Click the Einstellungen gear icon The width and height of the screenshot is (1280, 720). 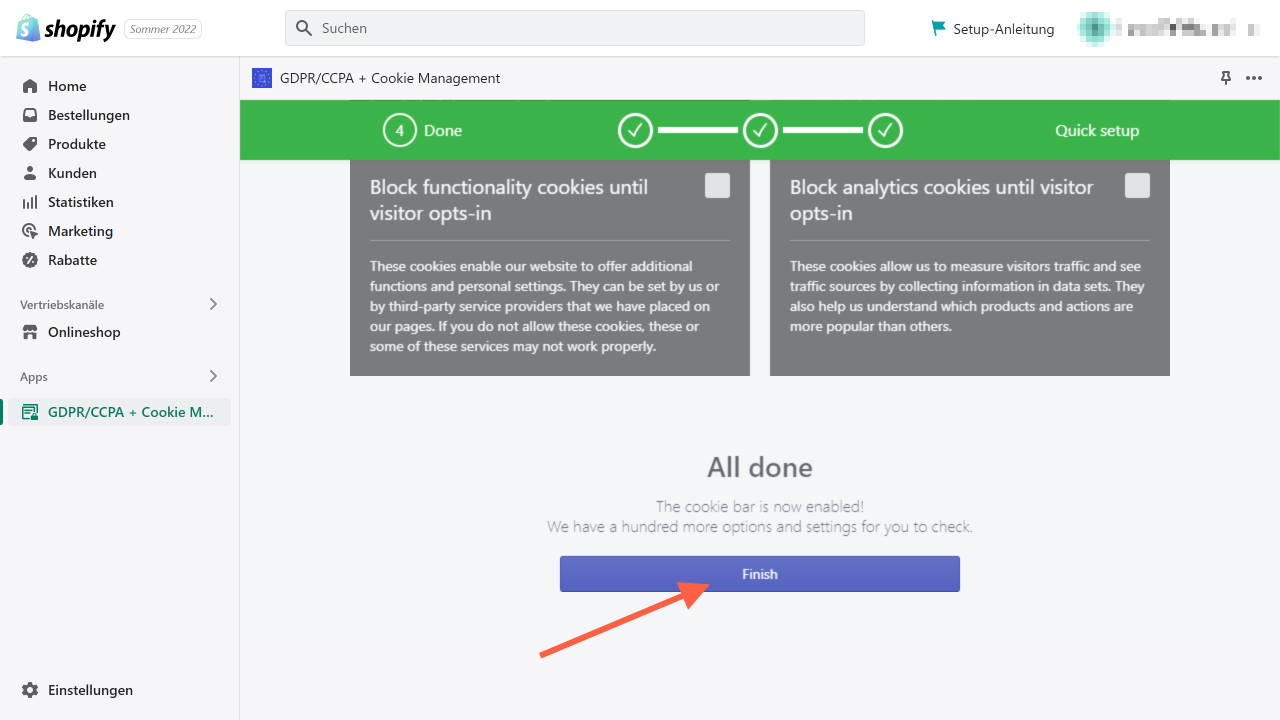(x=30, y=690)
